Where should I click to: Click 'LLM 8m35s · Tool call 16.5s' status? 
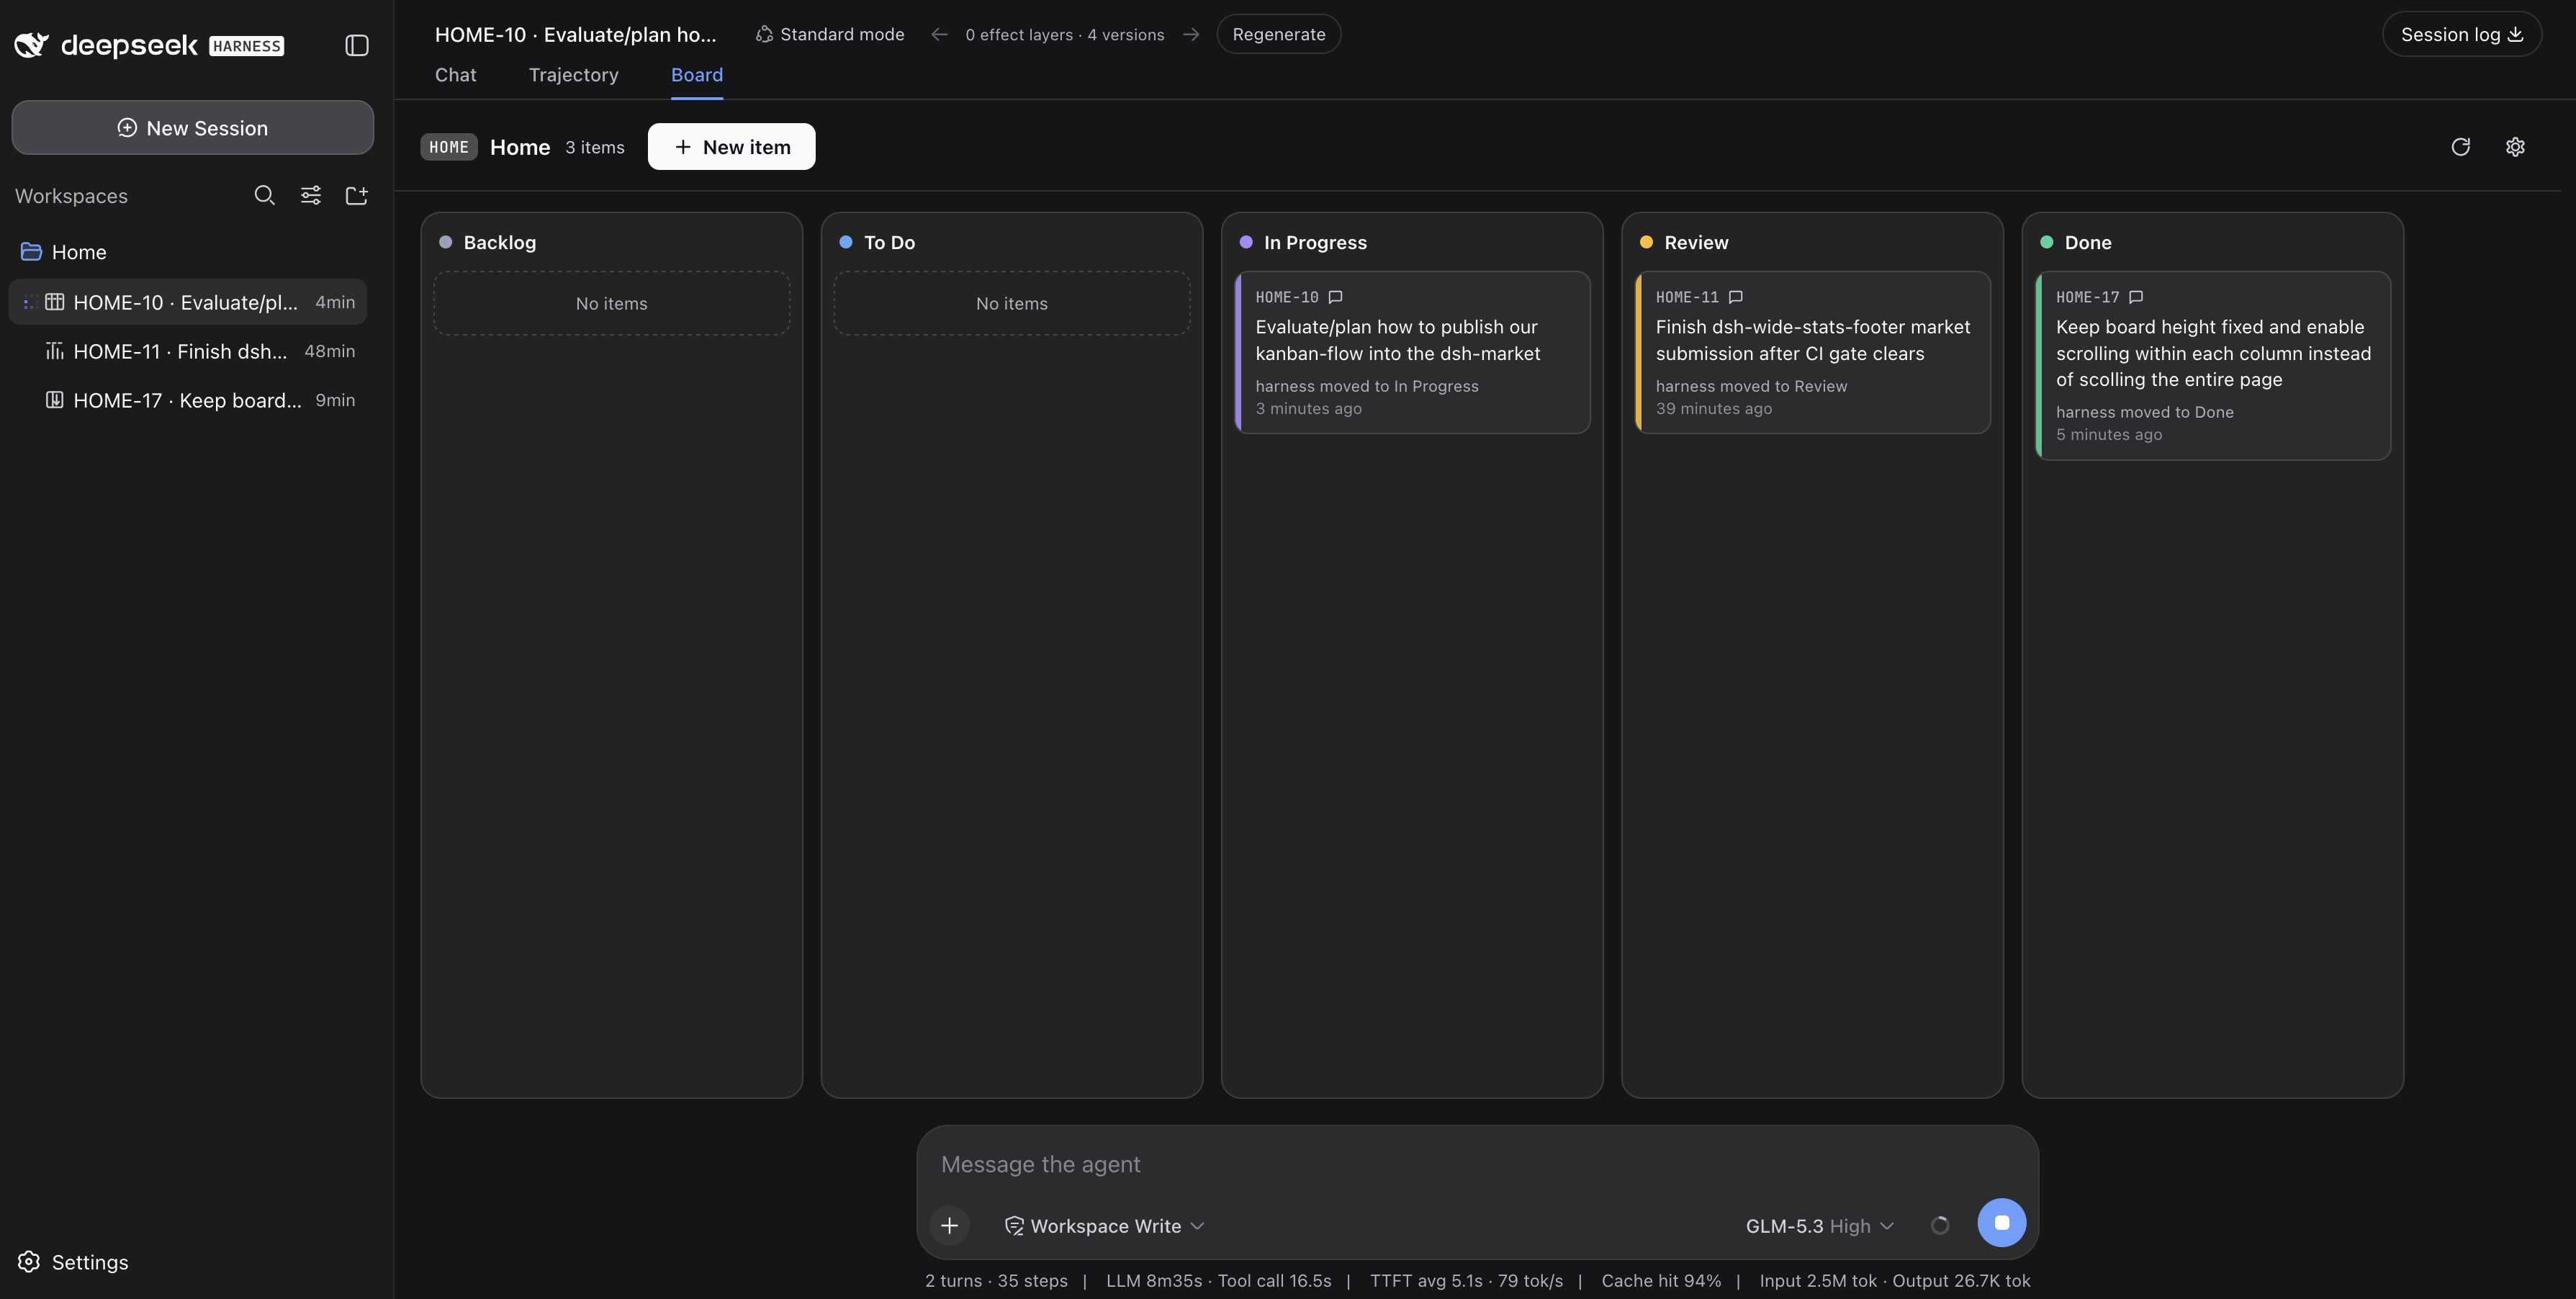[x=1218, y=1281]
